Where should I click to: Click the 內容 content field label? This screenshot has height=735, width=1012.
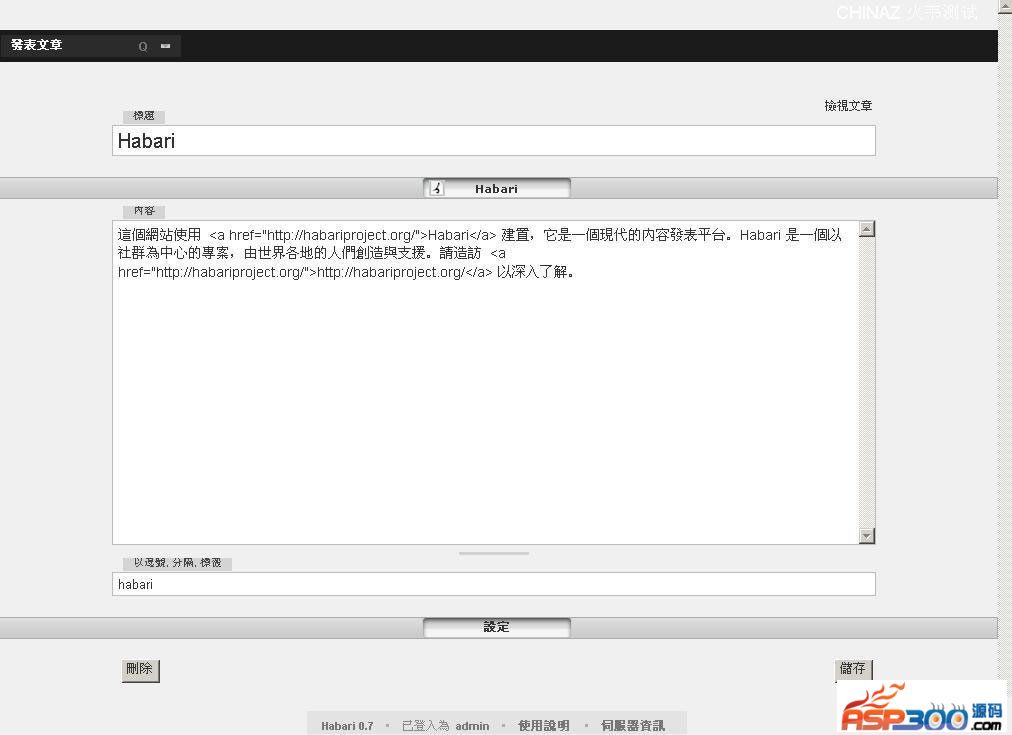(144, 211)
